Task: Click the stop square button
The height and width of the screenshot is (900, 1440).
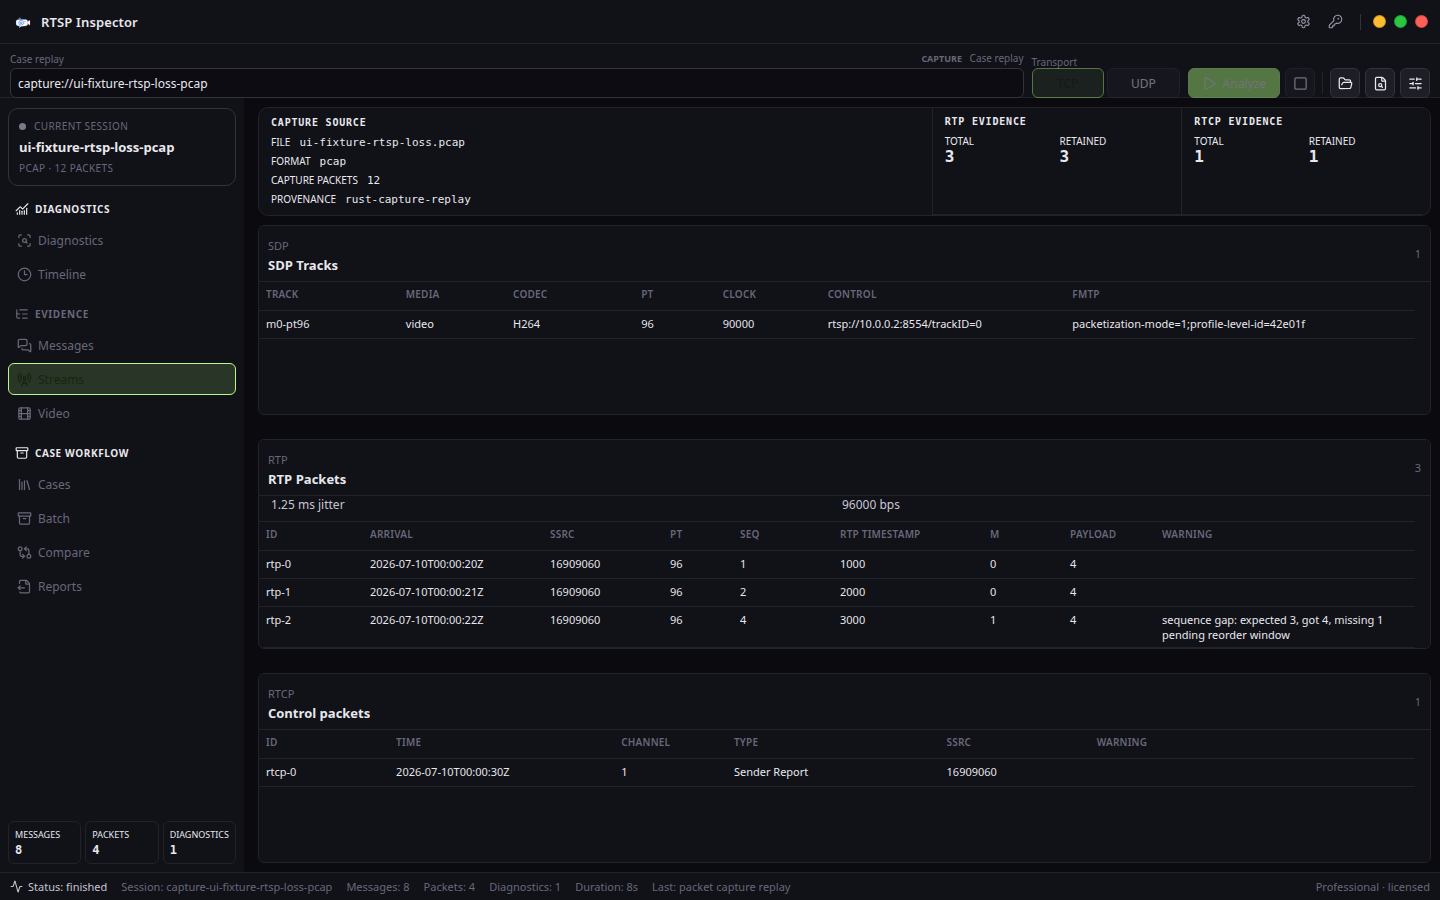Action: pyautogui.click(x=1300, y=83)
